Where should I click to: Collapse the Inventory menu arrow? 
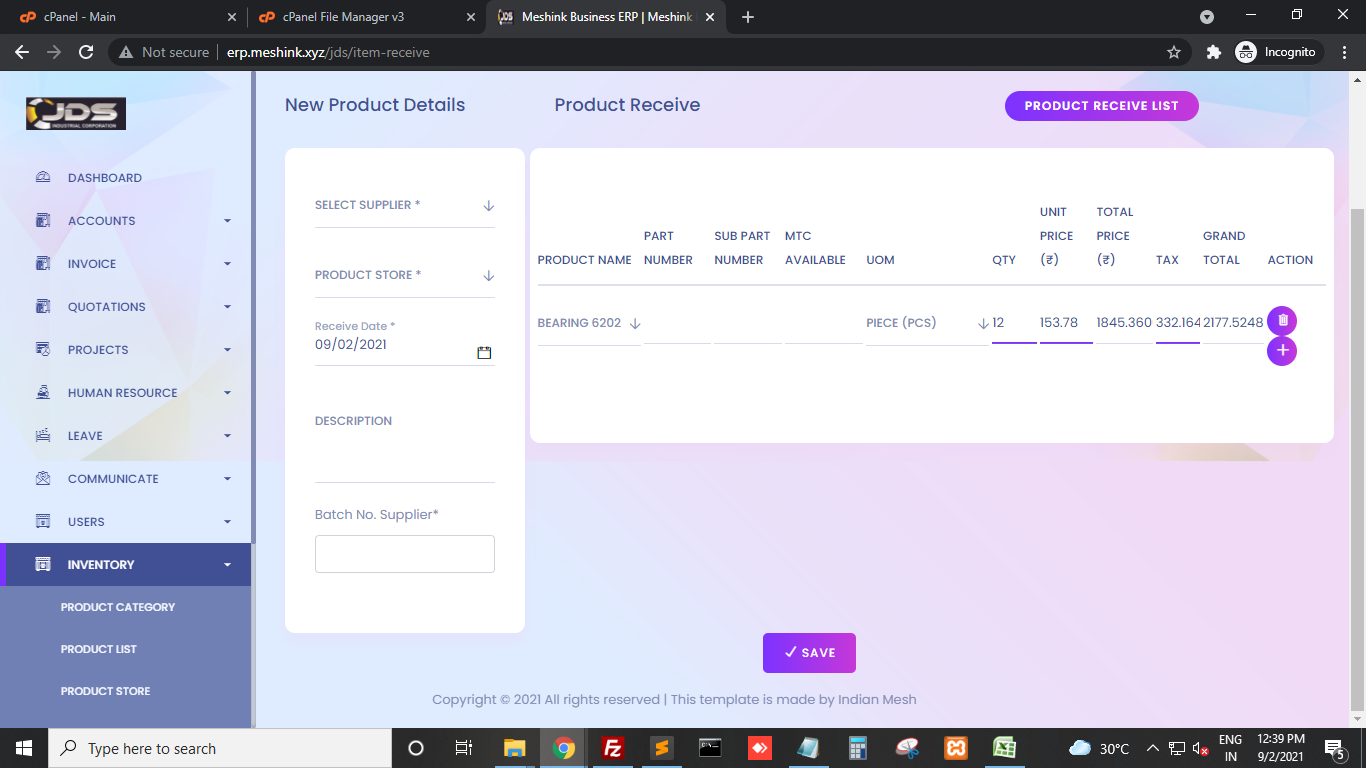coord(227,565)
